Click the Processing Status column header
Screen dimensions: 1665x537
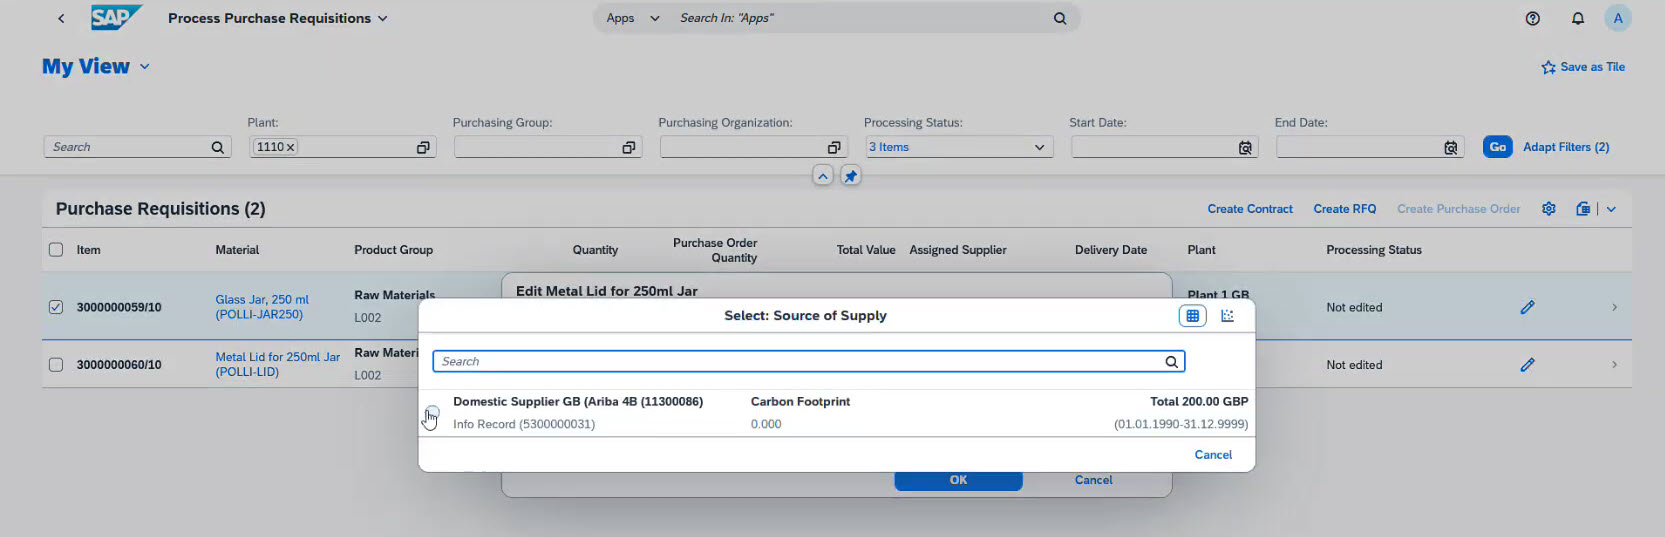click(1373, 250)
